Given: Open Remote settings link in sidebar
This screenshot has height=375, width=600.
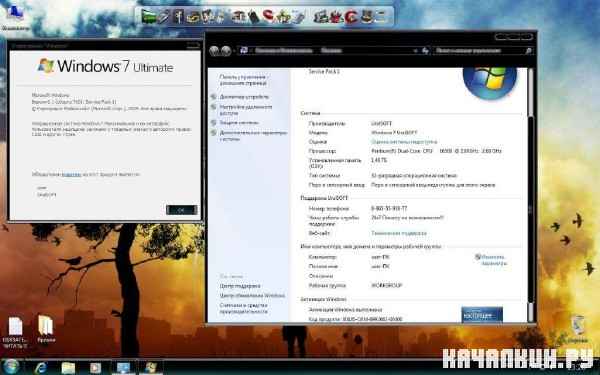Looking at the screenshot, I should [x=246, y=110].
